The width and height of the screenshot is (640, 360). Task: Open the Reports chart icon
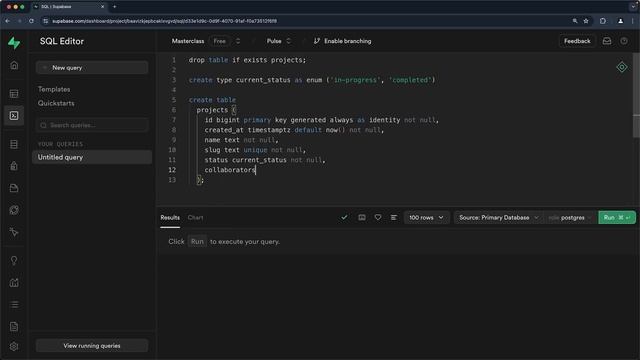(14, 282)
